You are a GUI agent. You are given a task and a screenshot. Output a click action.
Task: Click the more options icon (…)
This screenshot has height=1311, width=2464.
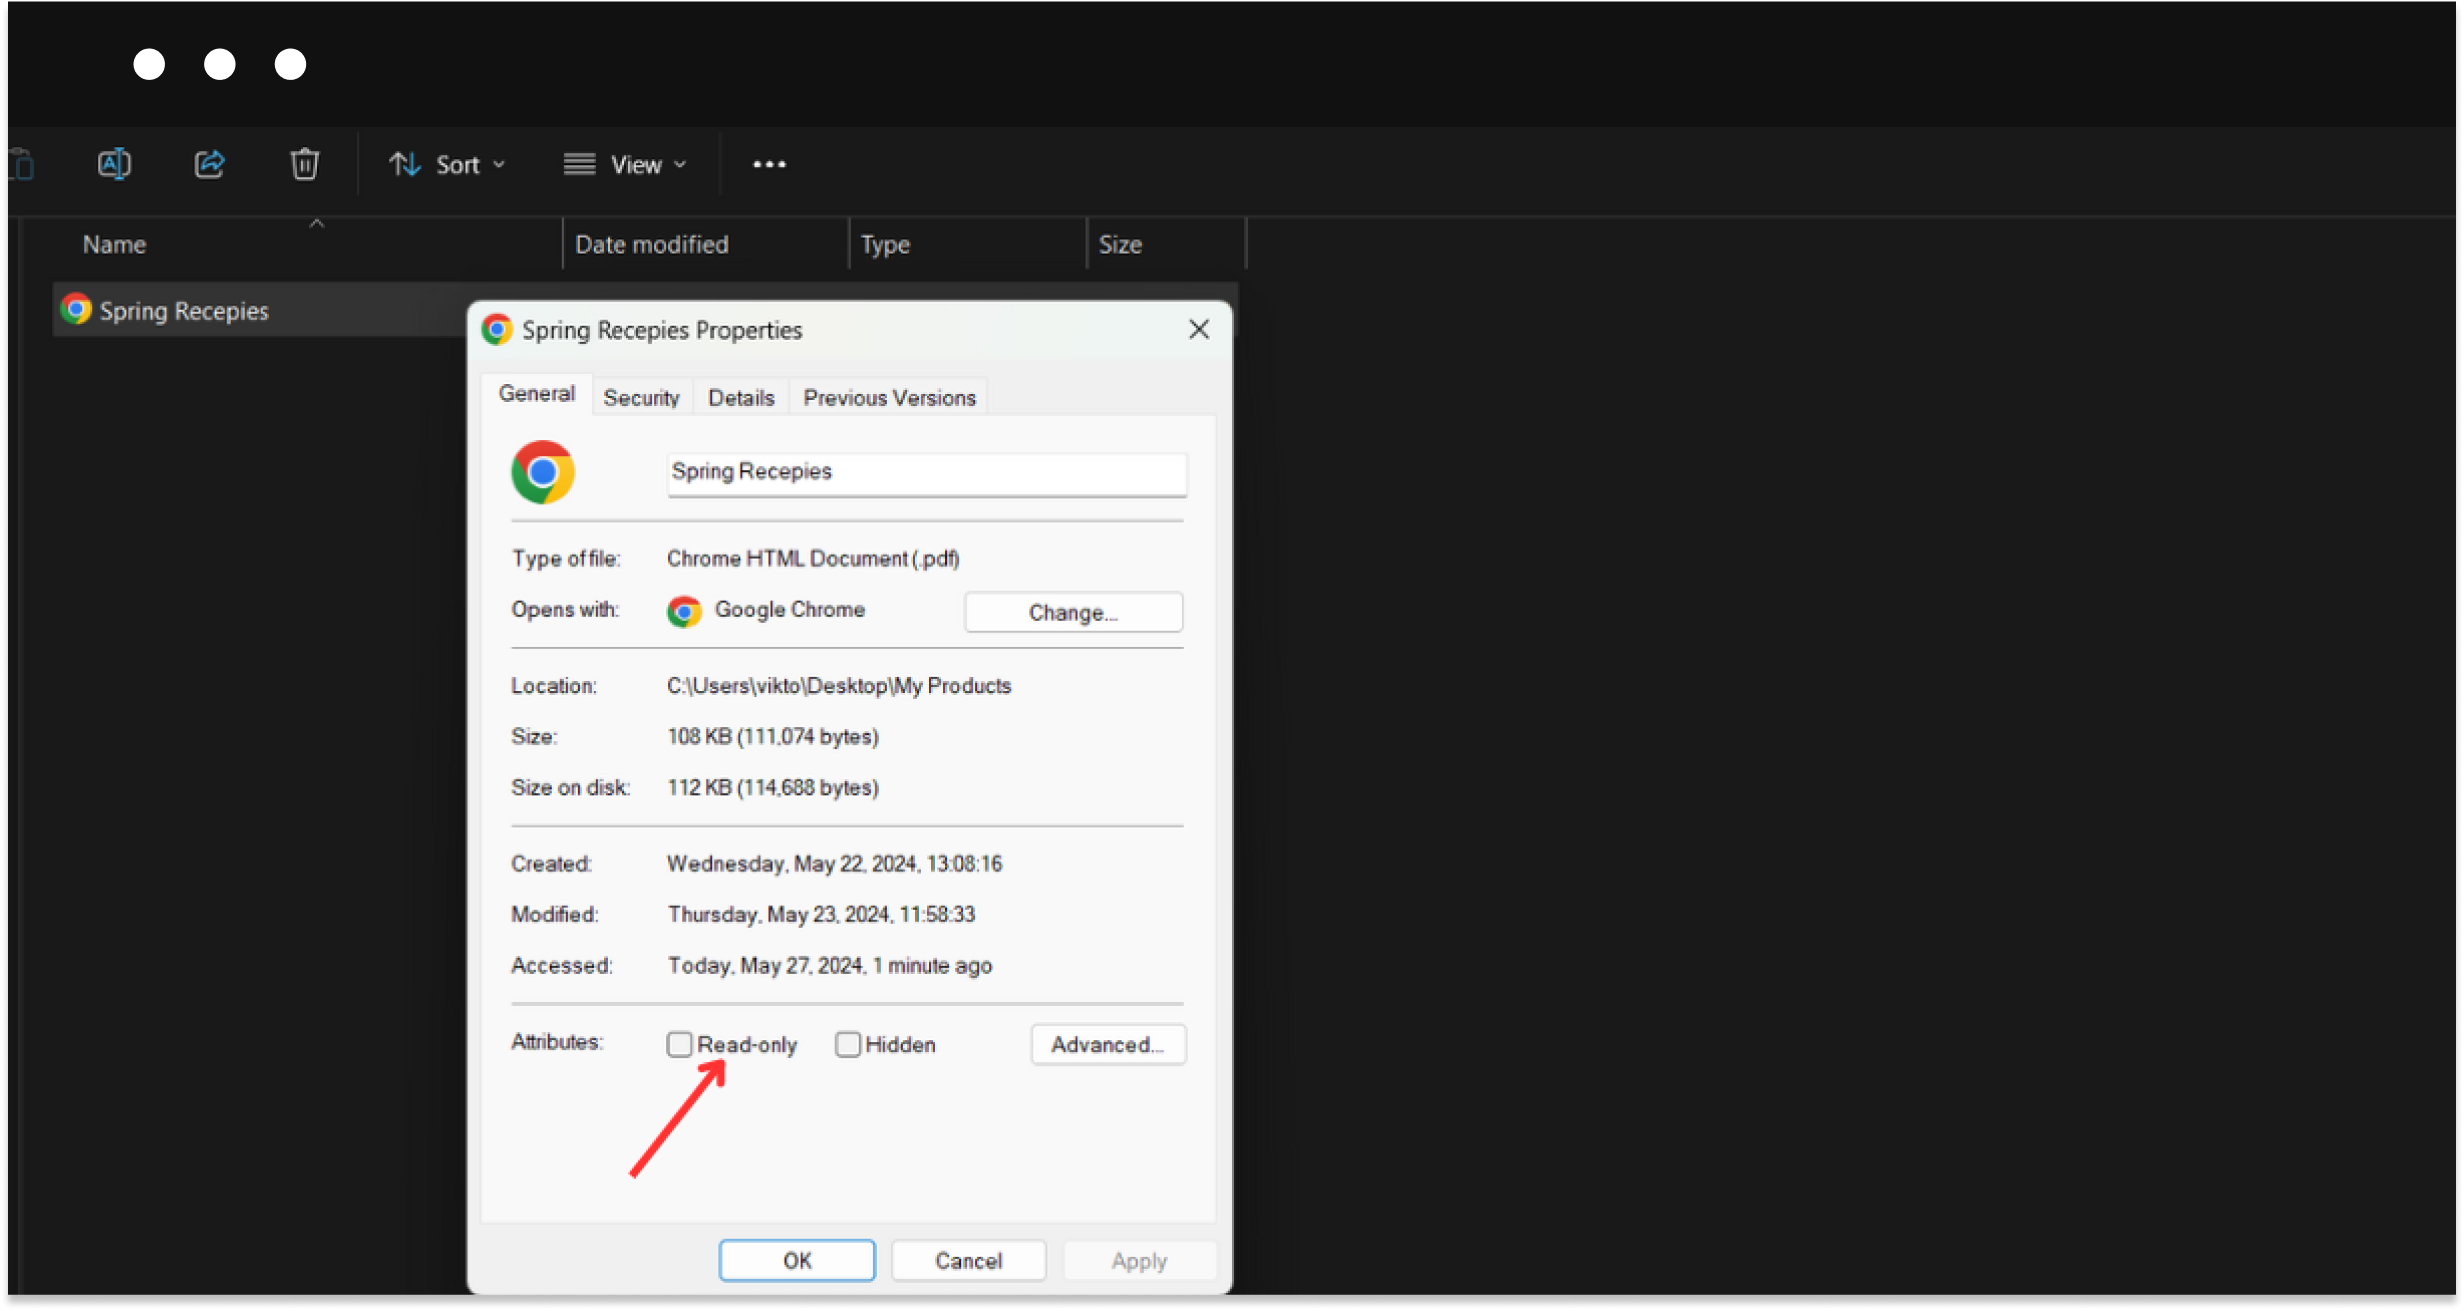[x=769, y=163]
